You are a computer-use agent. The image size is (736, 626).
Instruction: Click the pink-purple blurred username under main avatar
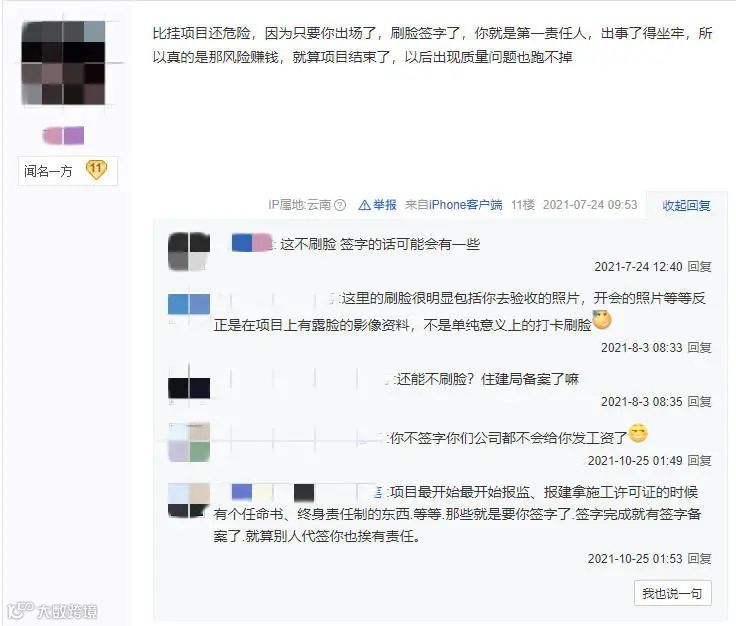(63, 136)
